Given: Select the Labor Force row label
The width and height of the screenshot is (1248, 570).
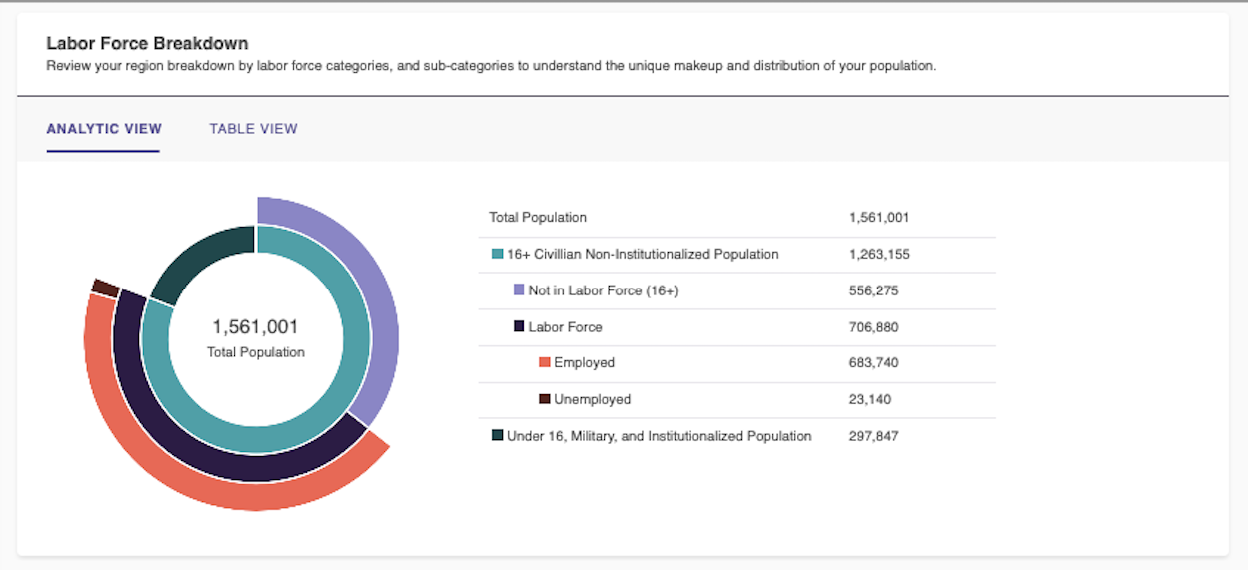Looking at the screenshot, I should tap(566, 326).
